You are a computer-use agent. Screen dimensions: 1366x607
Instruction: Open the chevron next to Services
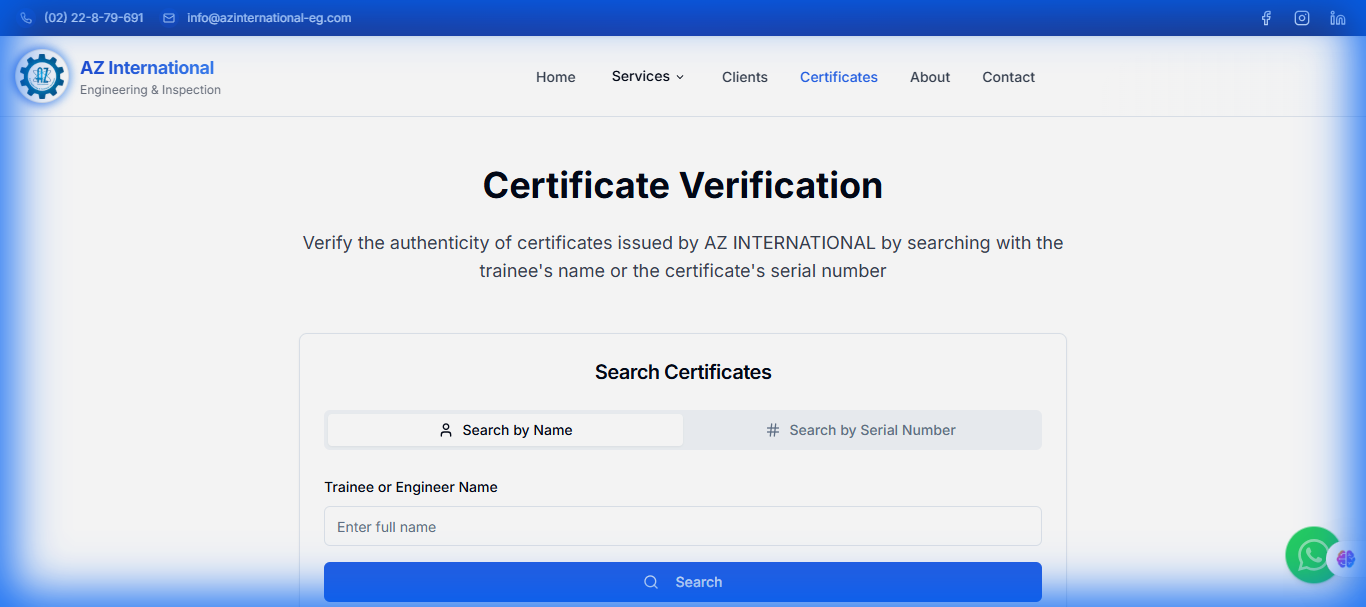tap(680, 77)
